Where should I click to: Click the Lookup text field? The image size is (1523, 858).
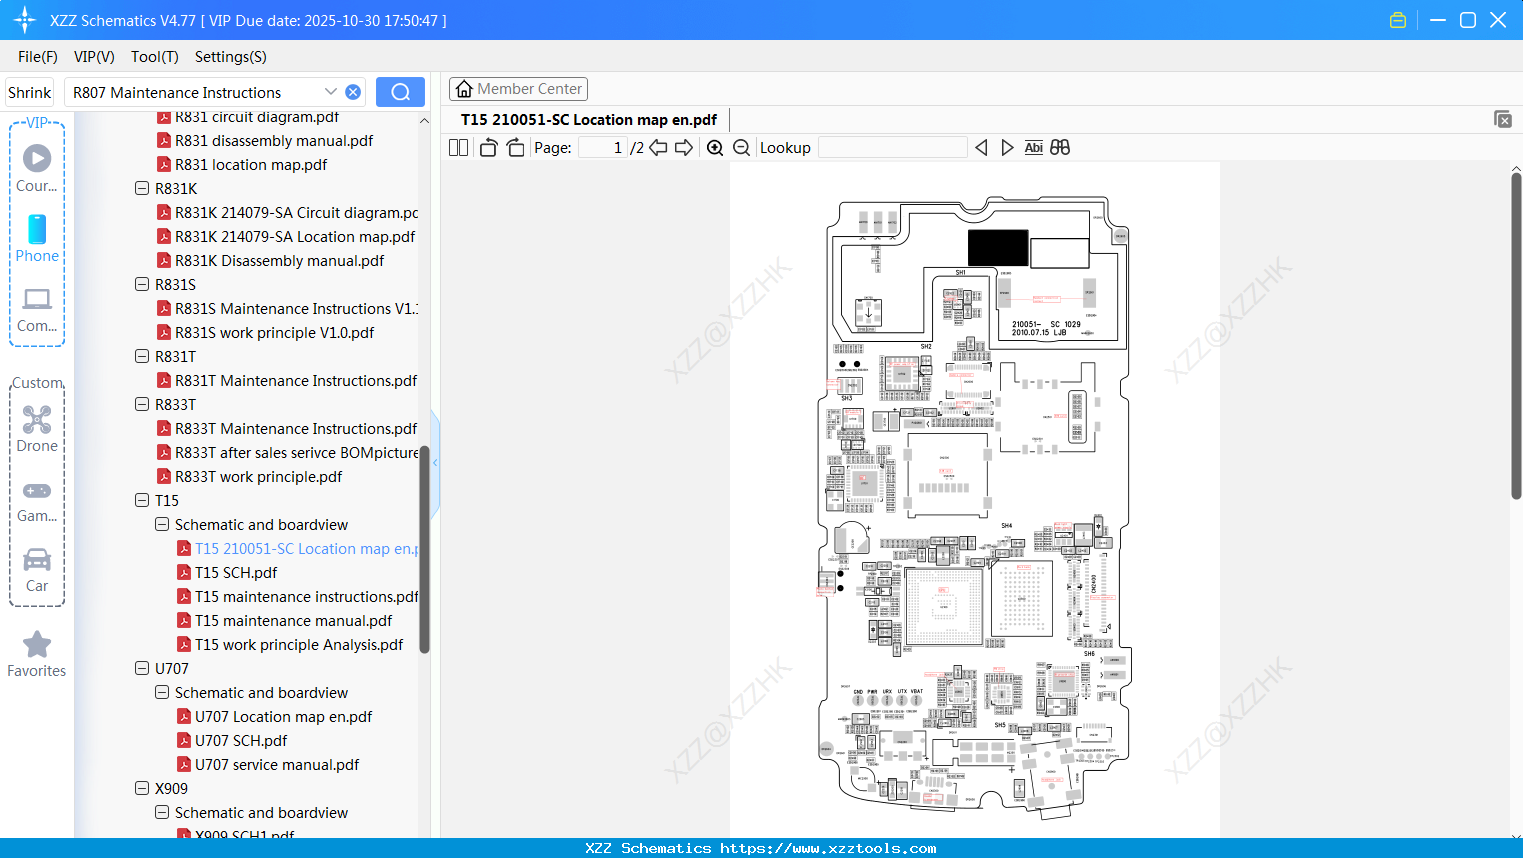pyautogui.click(x=892, y=148)
